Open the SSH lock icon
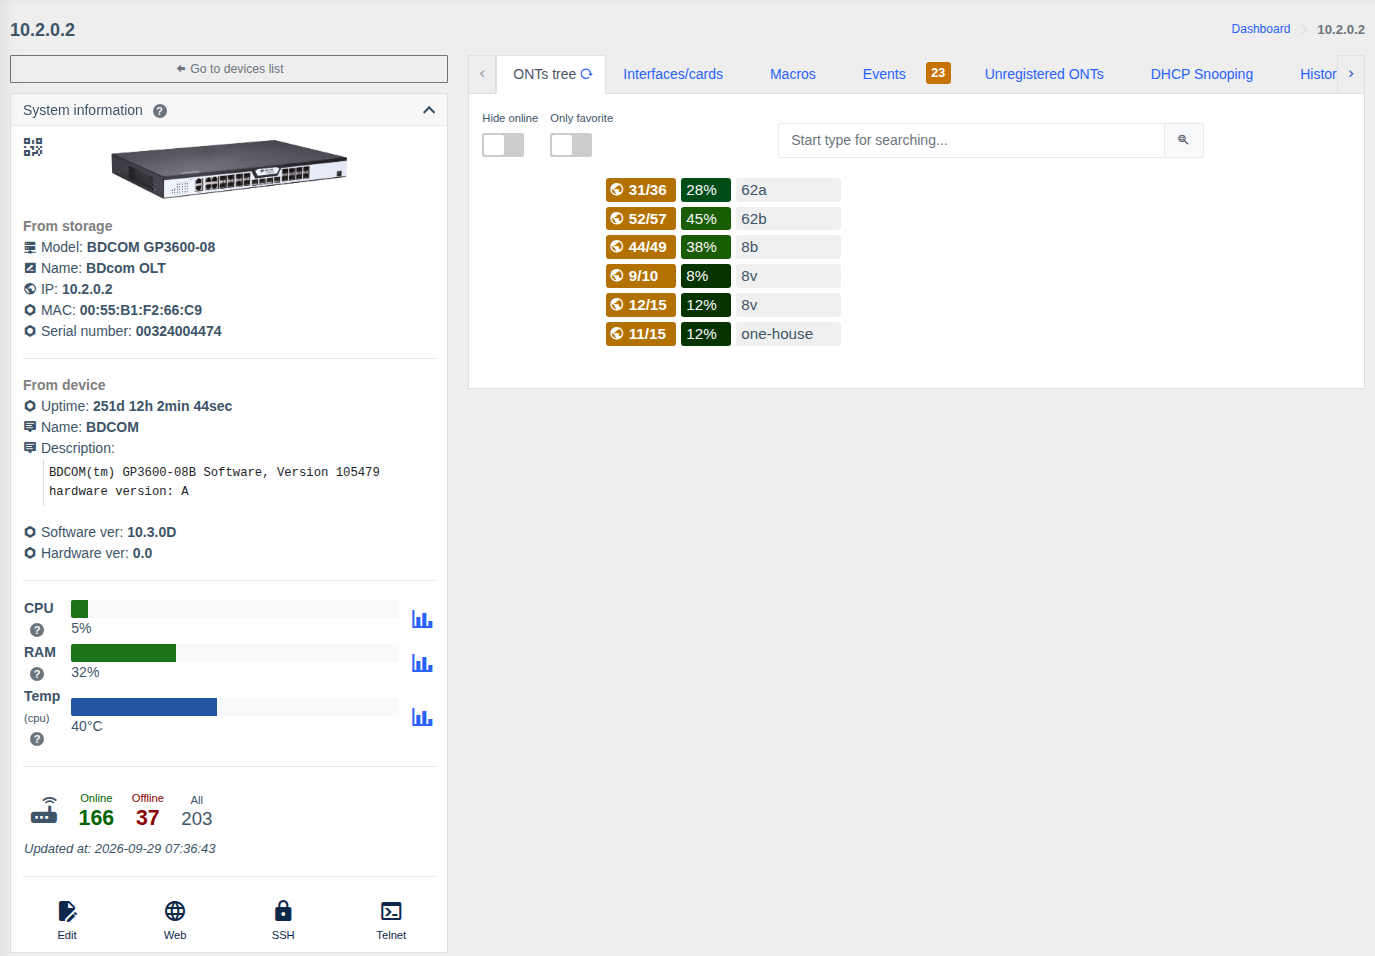 283,911
